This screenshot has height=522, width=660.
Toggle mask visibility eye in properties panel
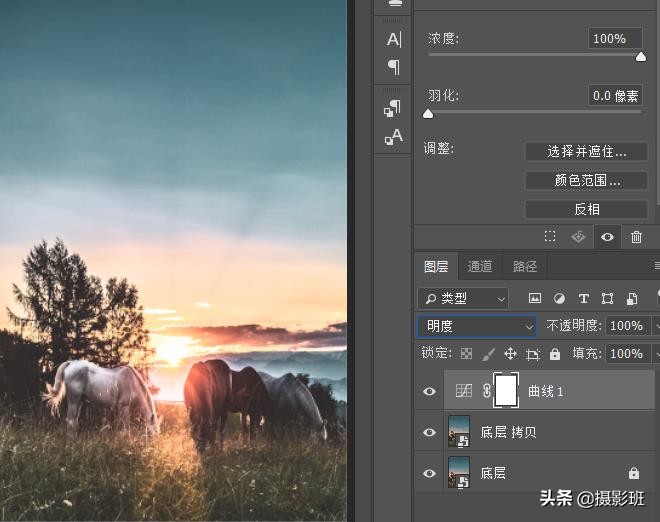point(607,237)
